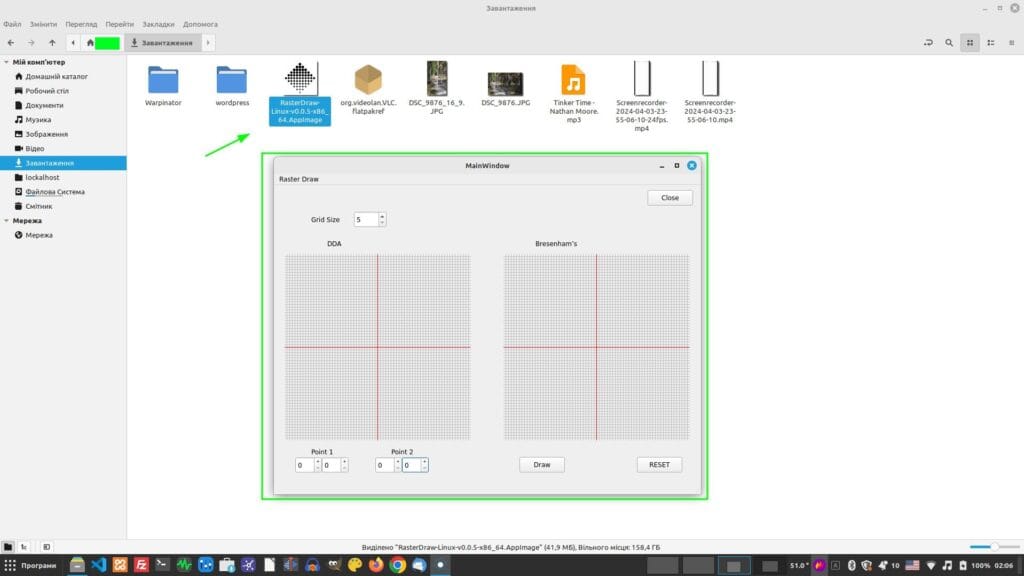1024x576 pixels.
Task: Open search in the Nemo toolbar
Action: pyautogui.click(x=948, y=42)
